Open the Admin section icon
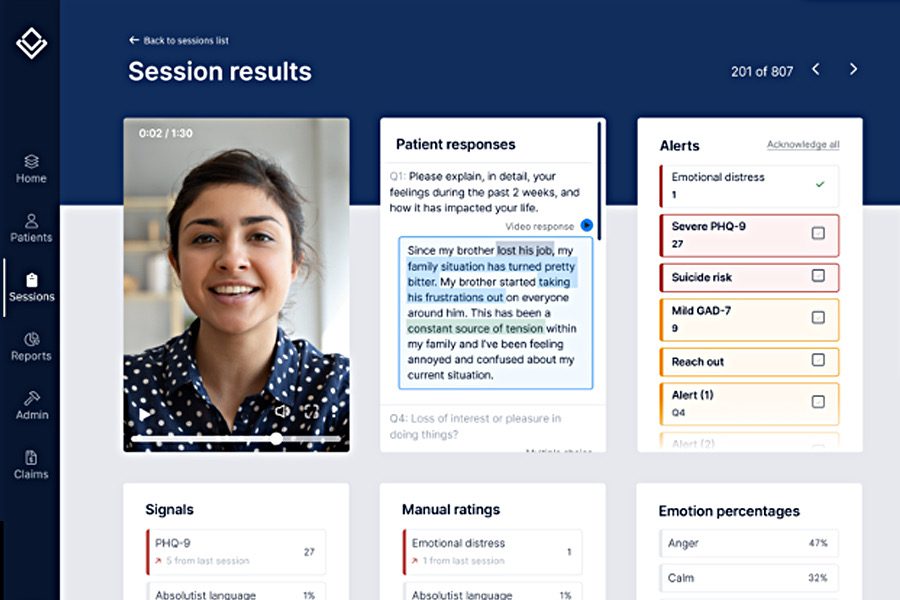900x600 pixels. tap(31, 398)
